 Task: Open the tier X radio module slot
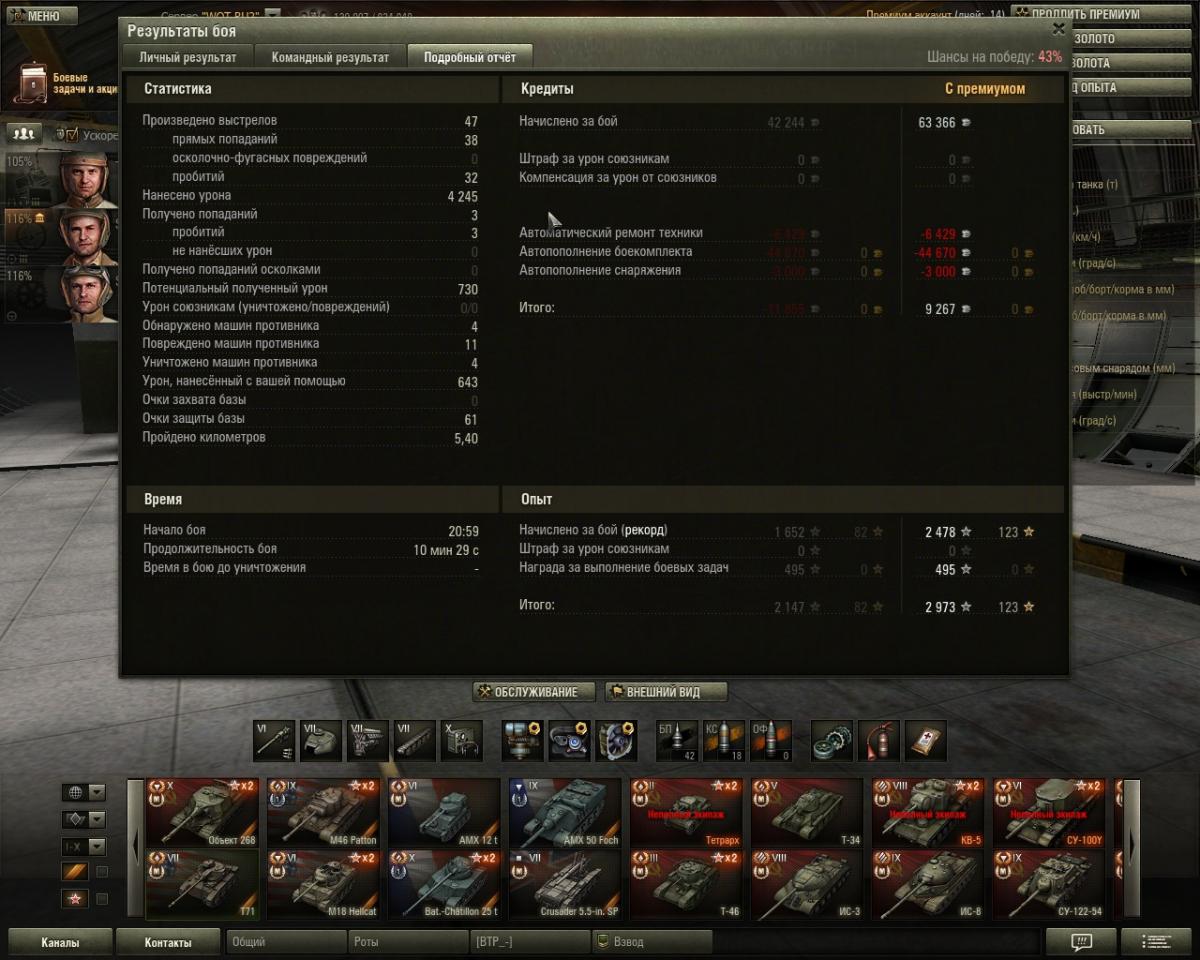pos(462,741)
